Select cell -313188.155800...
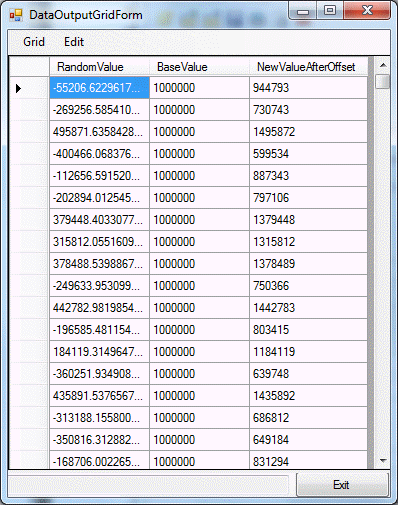The image size is (398, 505). (100, 418)
